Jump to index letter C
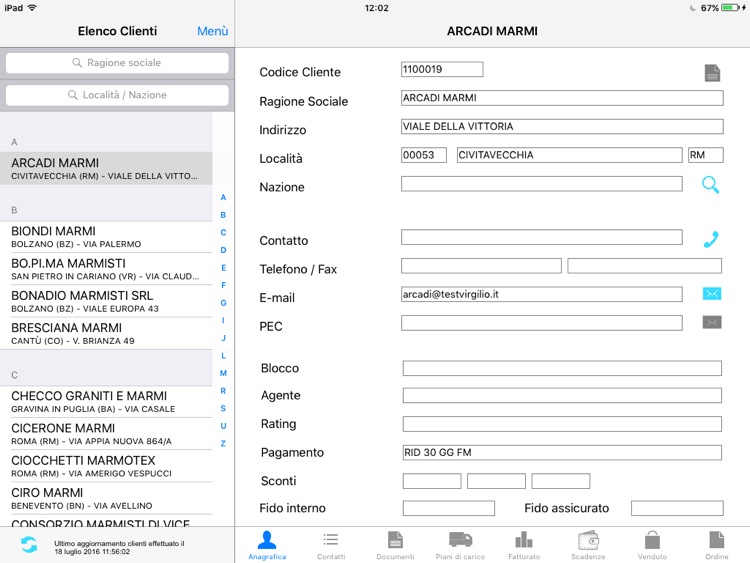The height and width of the screenshot is (563, 750). click(x=223, y=232)
